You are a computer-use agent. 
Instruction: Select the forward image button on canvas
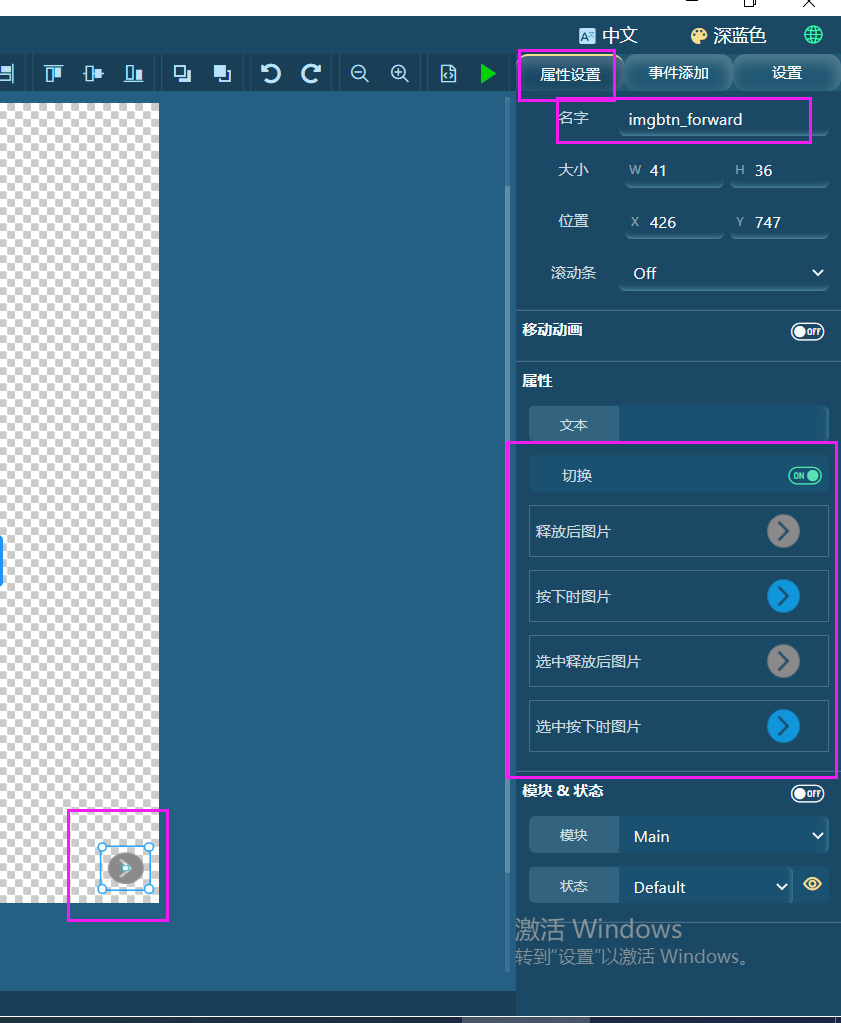pos(125,868)
